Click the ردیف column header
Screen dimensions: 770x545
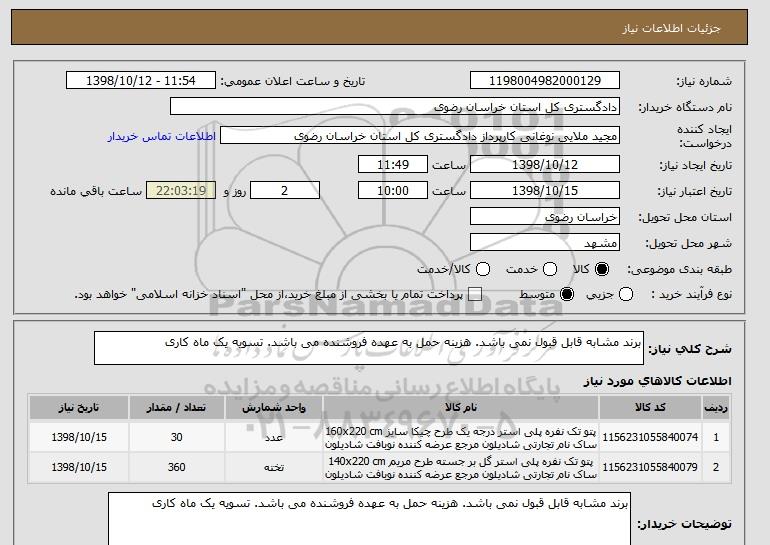pyautogui.click(x=716, y=408)
